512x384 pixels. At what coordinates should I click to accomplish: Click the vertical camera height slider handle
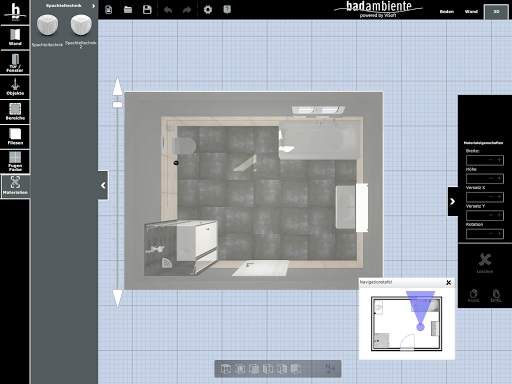tap(117, 105)
